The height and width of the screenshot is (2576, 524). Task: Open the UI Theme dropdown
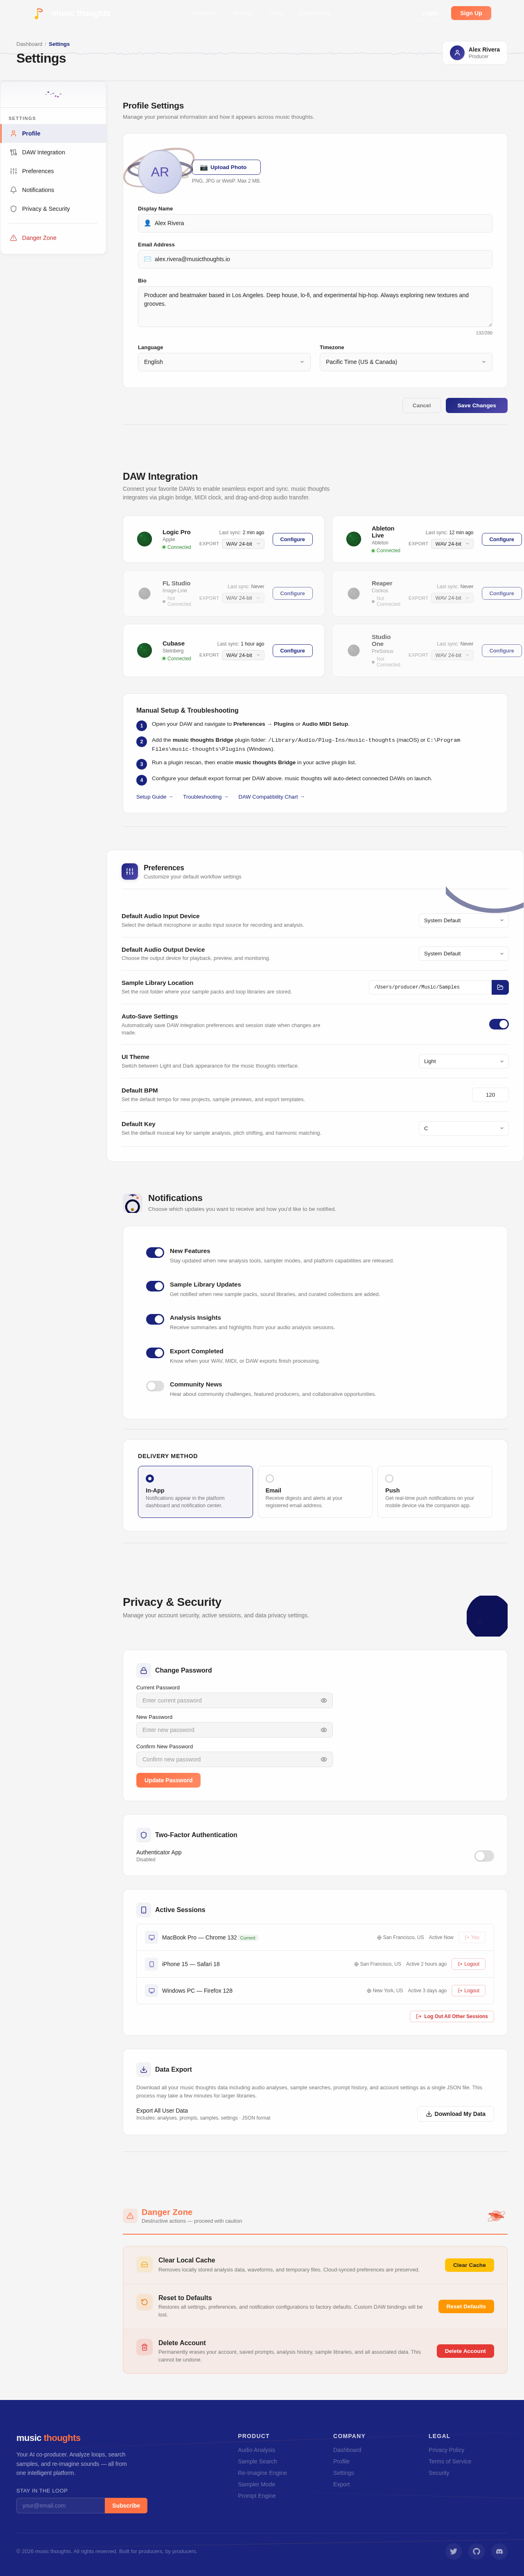(464, 1061)
